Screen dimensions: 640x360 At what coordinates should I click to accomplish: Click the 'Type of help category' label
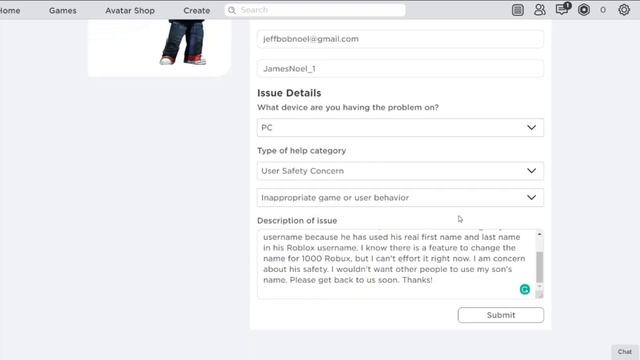point(302,151)
